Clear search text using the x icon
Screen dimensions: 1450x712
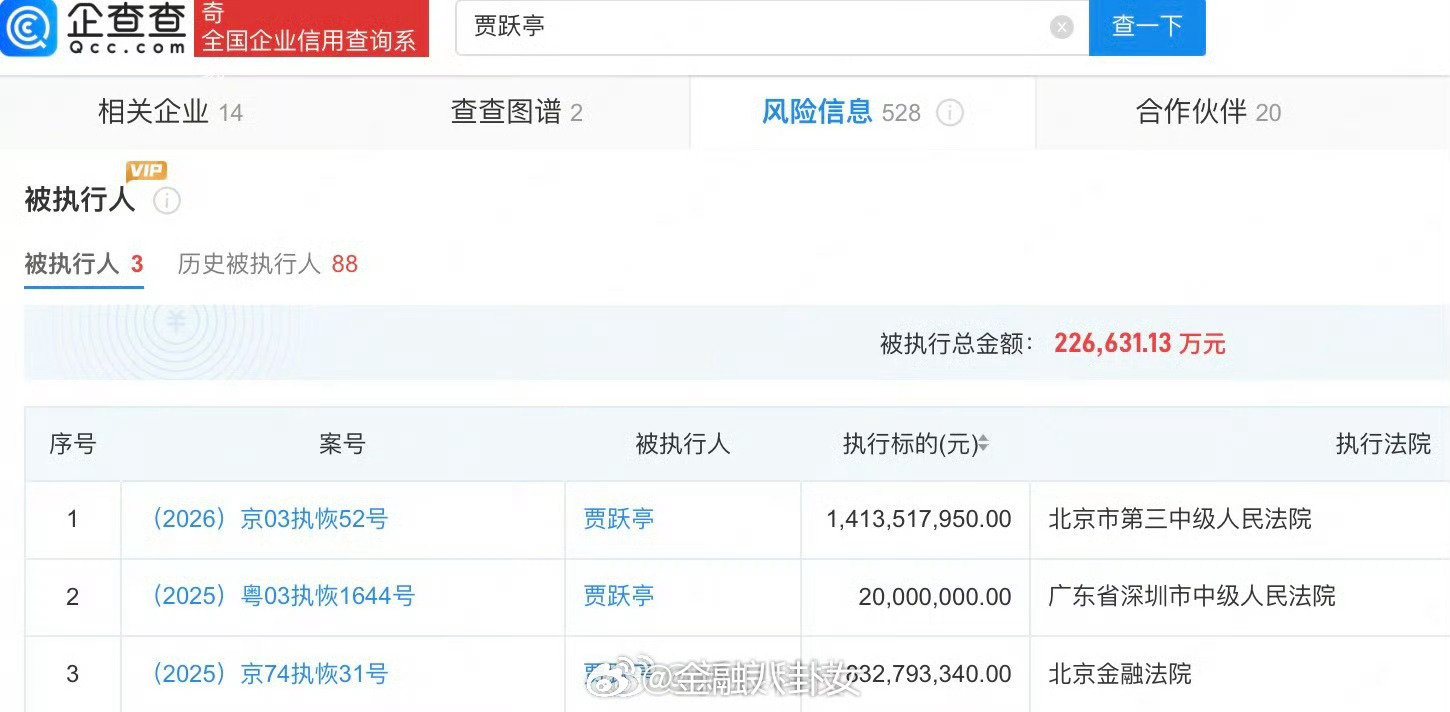[1061, 27]
